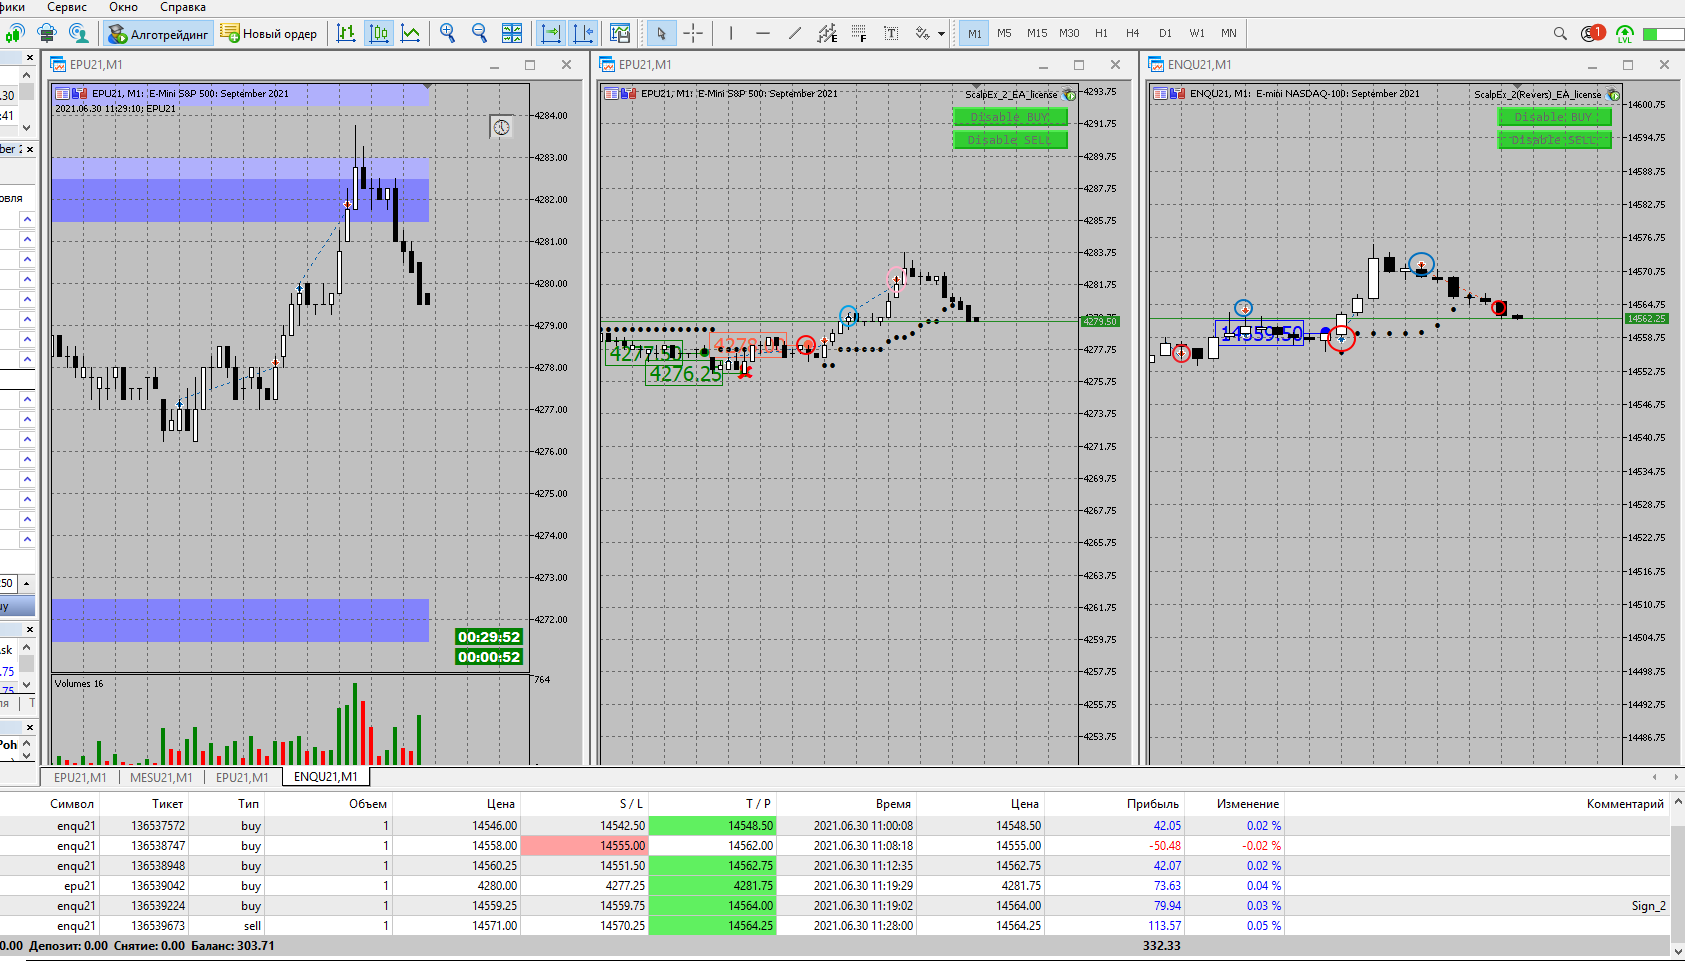Viewport: 1685px width, 961px height.
Task: Zoom out on the chart
Action: pyautogui.click(x=479, y=33)
